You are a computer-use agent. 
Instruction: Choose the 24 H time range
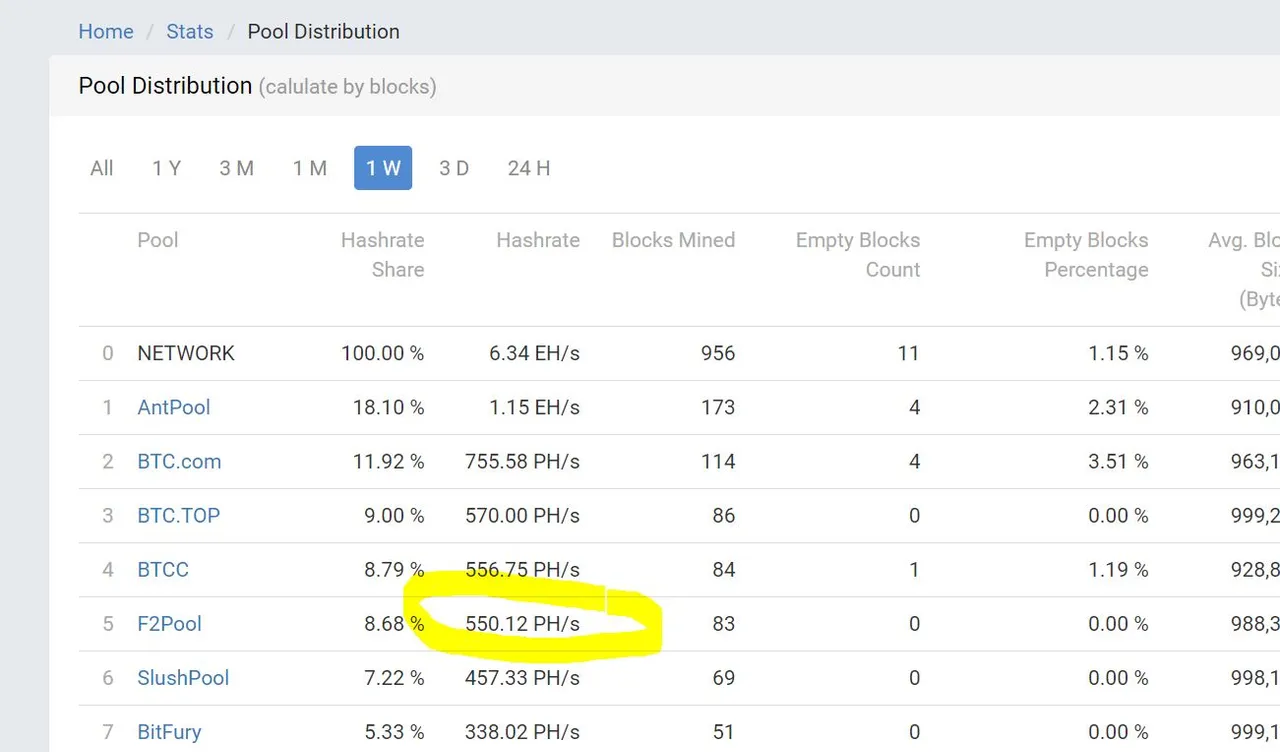coord(529,168)
